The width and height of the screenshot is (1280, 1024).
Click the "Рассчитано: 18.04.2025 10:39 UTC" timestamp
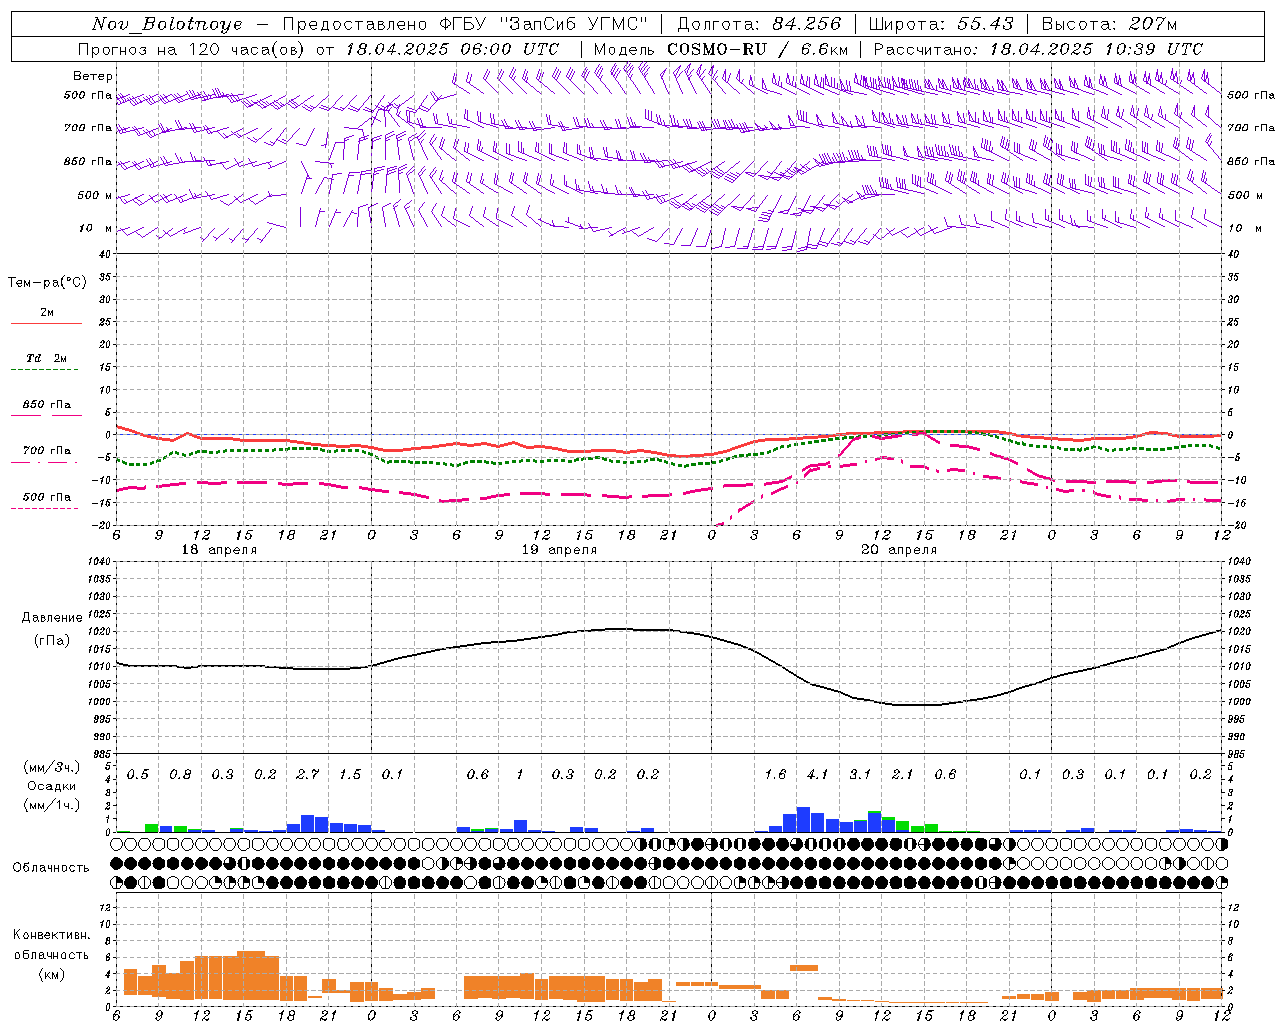point(1038,49)
